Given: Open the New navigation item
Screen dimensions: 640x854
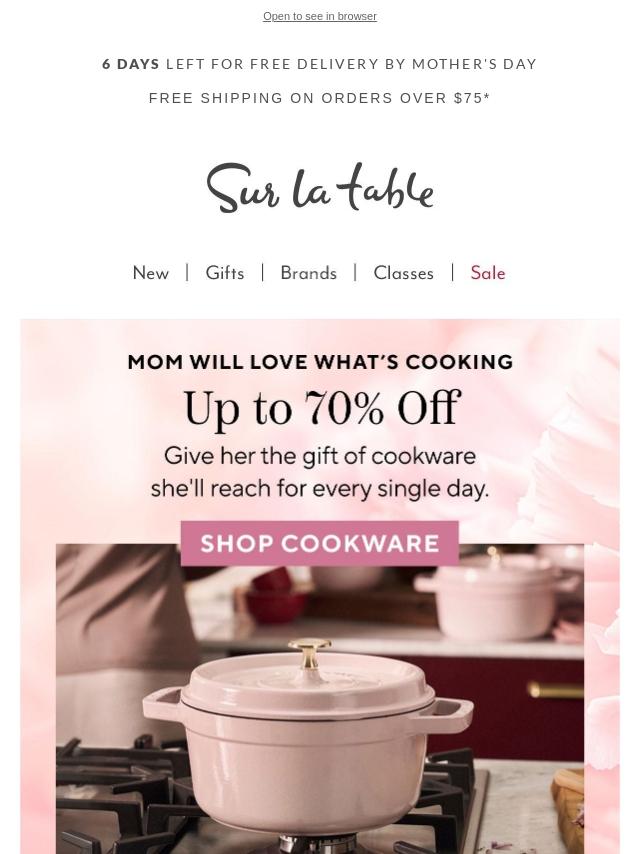Looking at the screenshot, I should (x=151, y=273).
